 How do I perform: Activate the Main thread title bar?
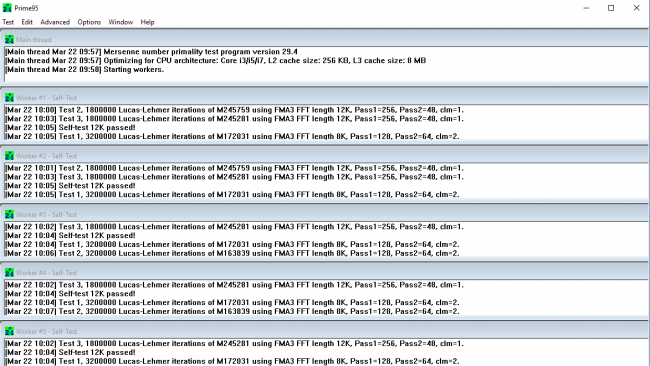click(325, 39)
